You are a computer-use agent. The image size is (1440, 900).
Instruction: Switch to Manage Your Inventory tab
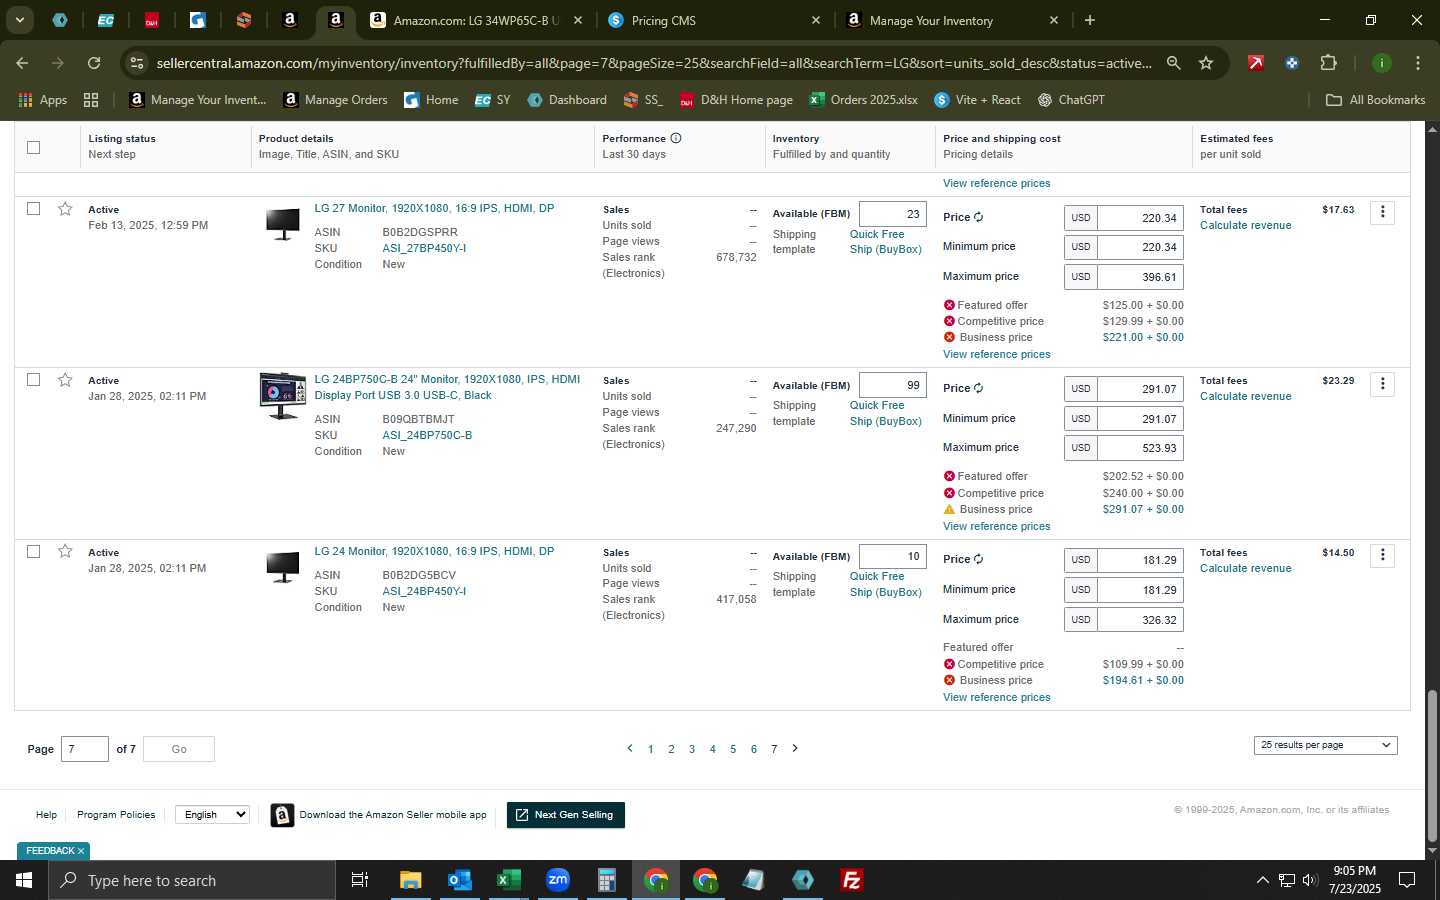tap(951, 20)
